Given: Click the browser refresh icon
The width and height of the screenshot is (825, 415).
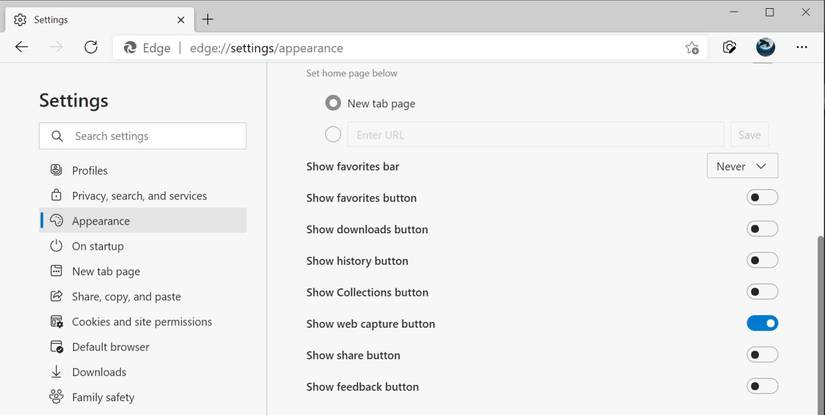Looking at the screenshot, I should tap(91, 47).
